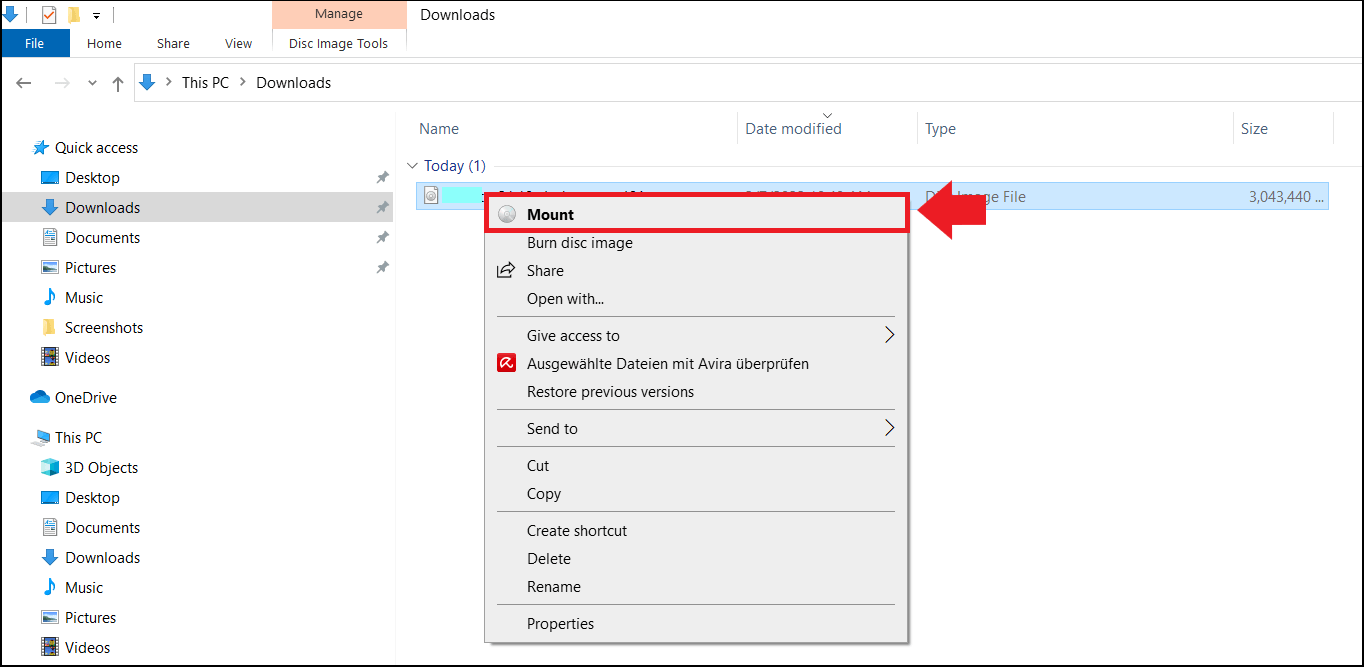Click the Quick access star icon
1364x667 pixels.
41,148
